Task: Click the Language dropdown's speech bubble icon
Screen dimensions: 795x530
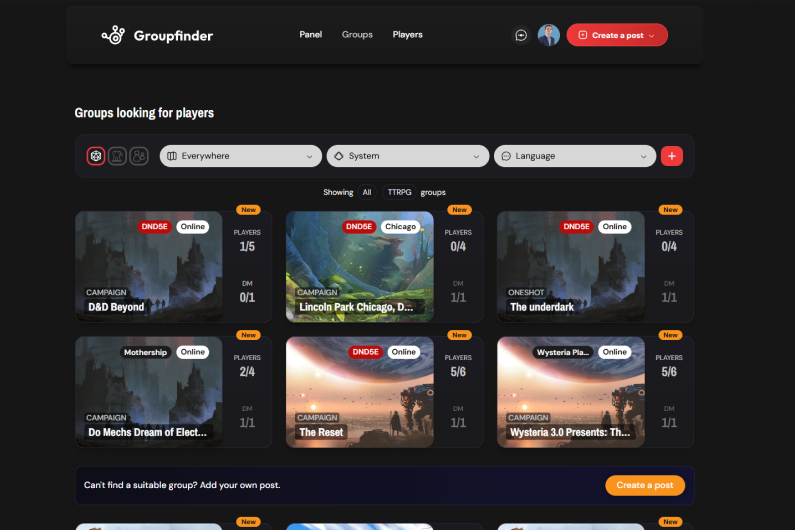Action: [x=505, y=156]
